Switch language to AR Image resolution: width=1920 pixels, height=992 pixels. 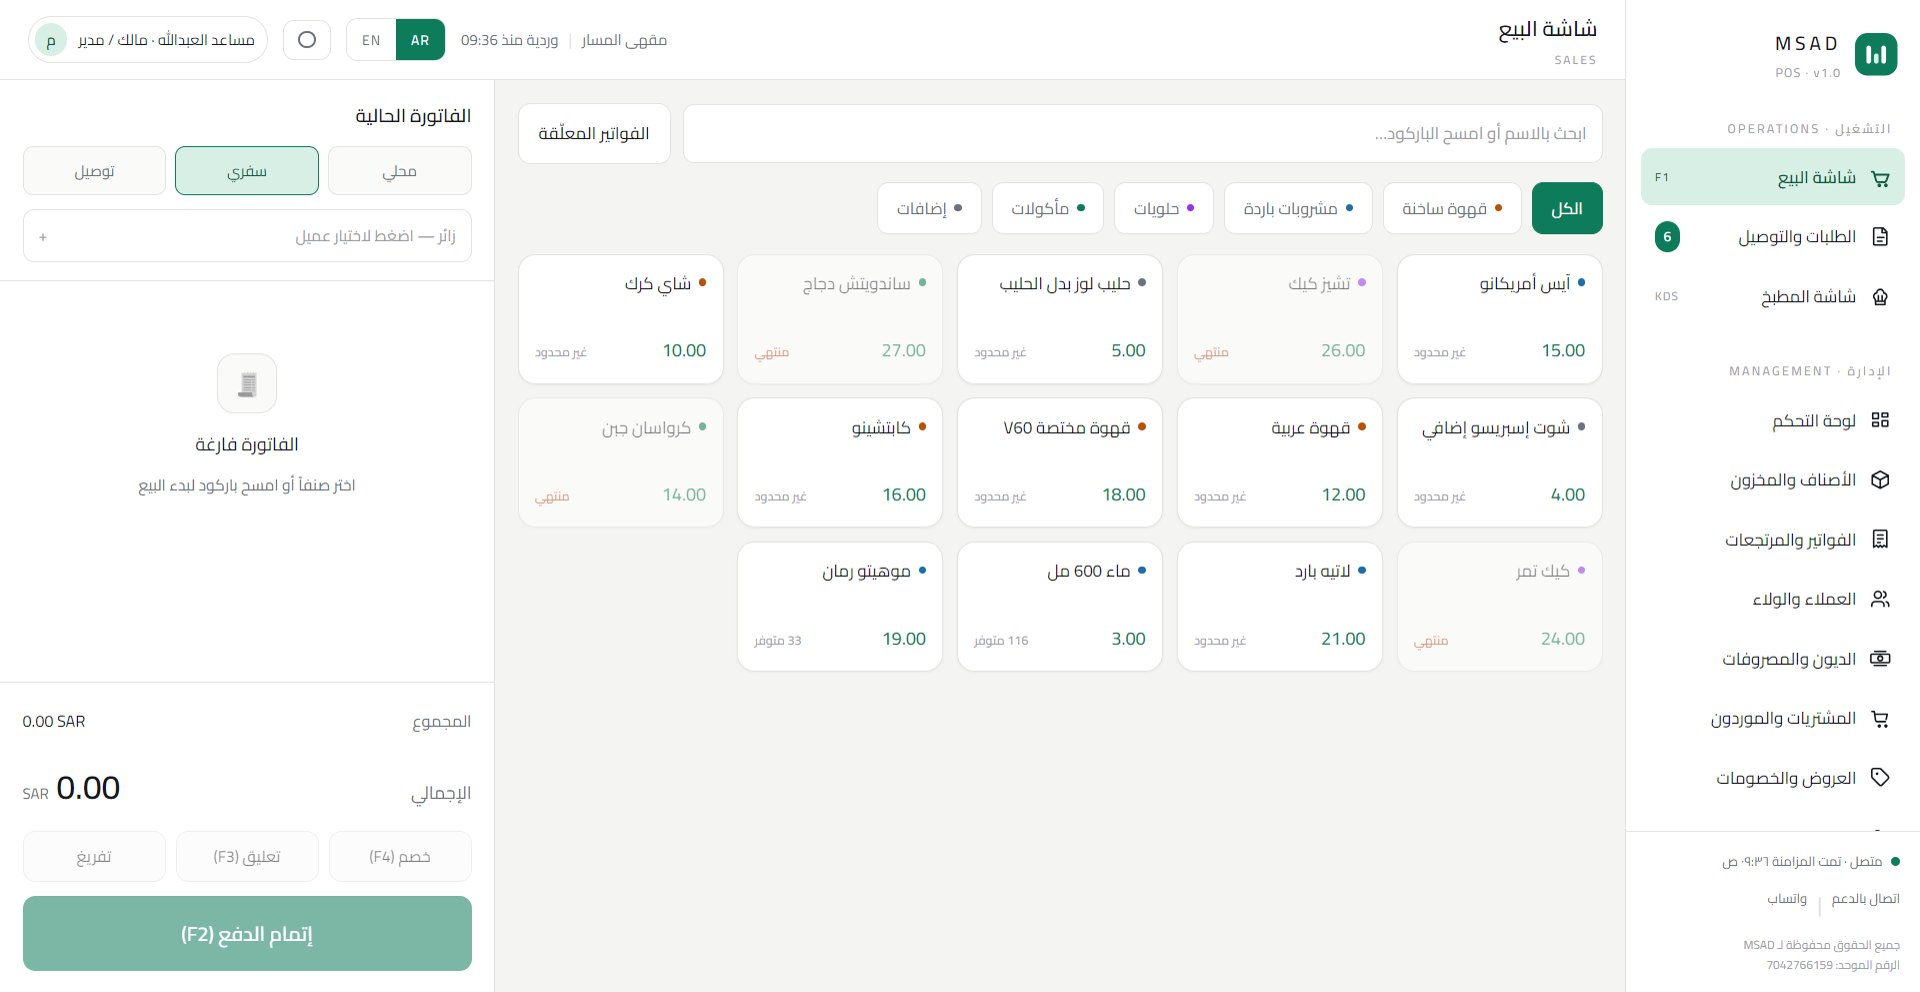(420, 40)
